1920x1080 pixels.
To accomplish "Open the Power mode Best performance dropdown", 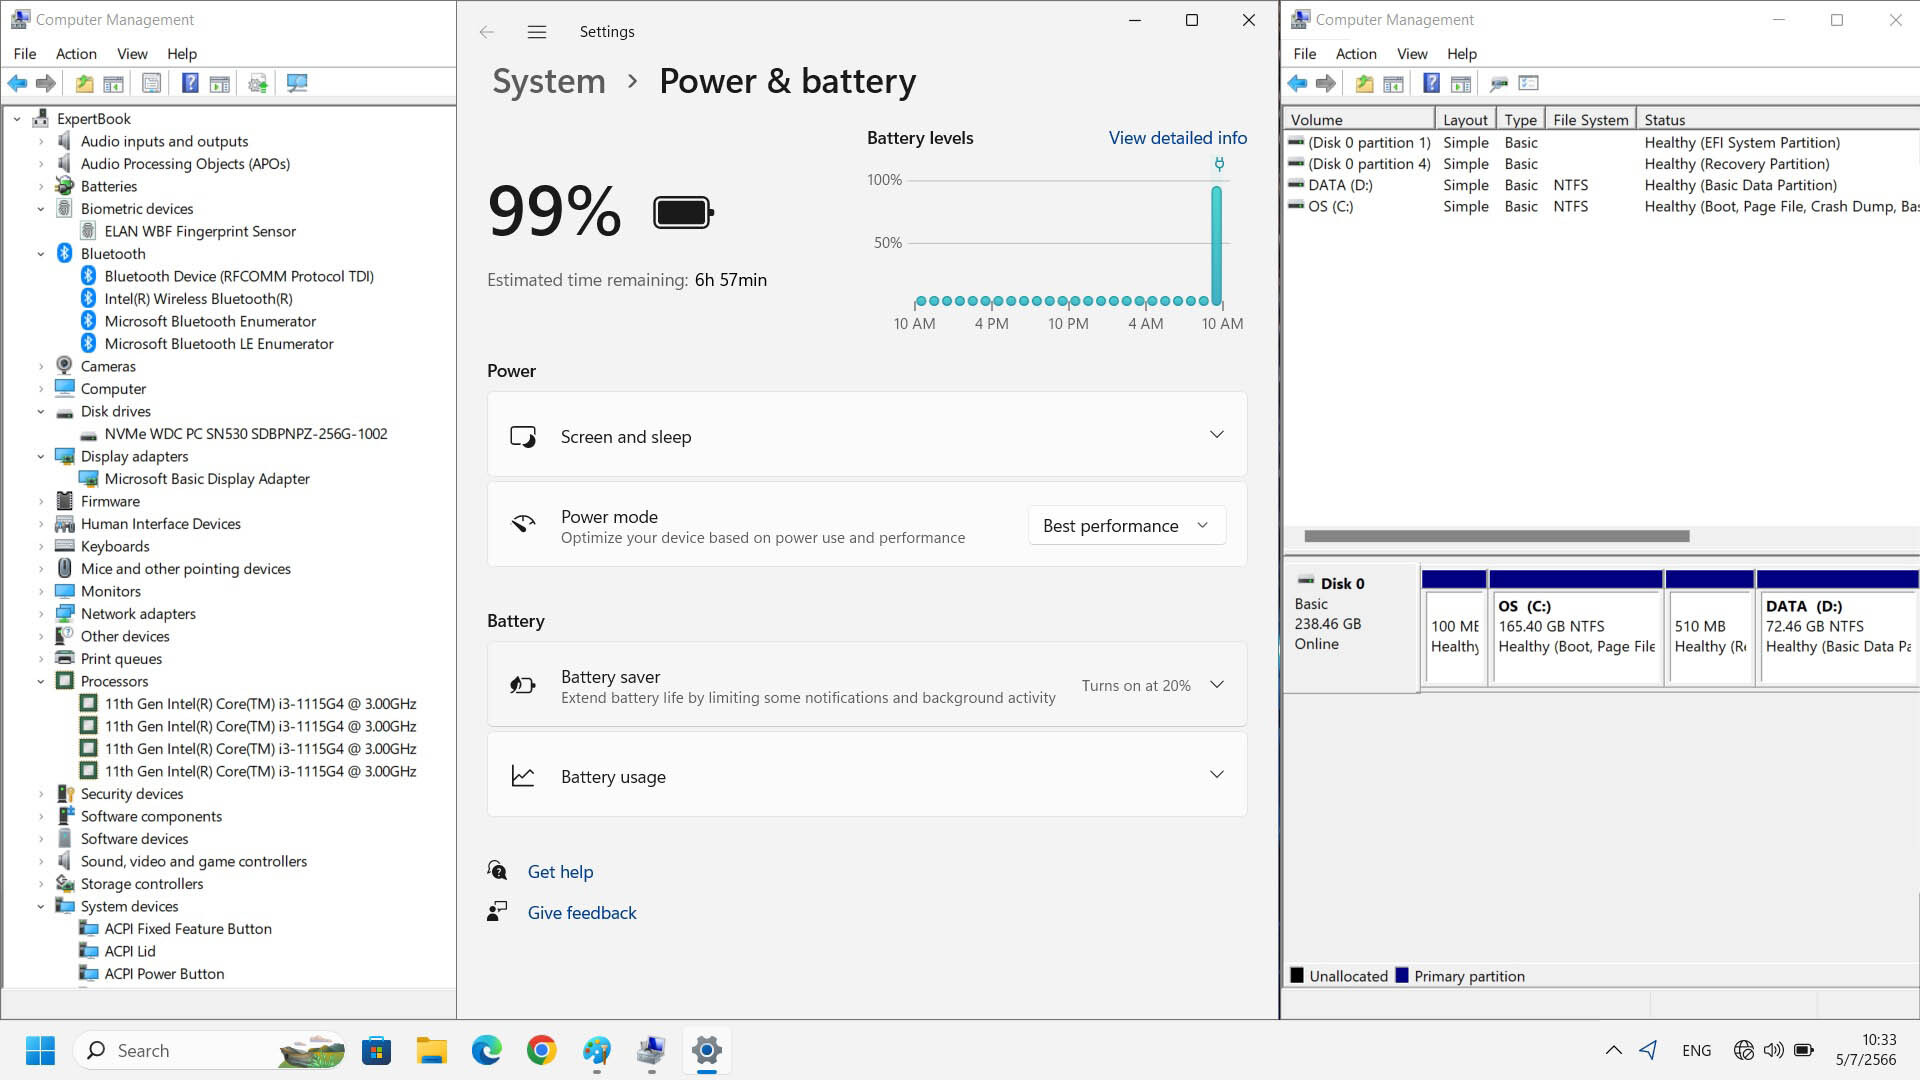I will pyautogui.click(x=1127, y=526).
